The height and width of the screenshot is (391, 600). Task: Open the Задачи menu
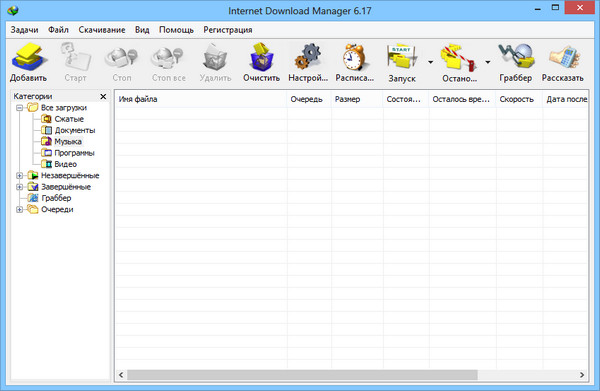[x=24, y=30]
